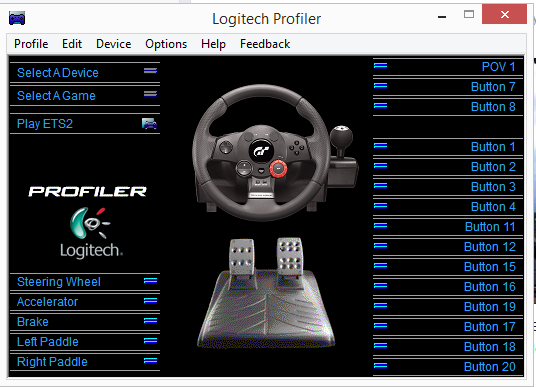Click the blue bars icon for Button 1
Screen dimensions: 536x387
click(x=380, y=146)
